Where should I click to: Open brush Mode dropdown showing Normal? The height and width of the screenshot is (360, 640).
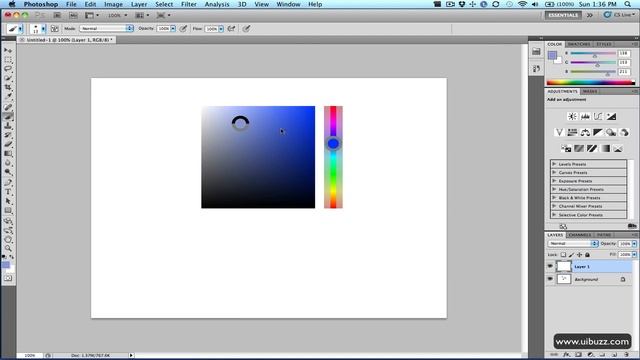coord(107,29)
